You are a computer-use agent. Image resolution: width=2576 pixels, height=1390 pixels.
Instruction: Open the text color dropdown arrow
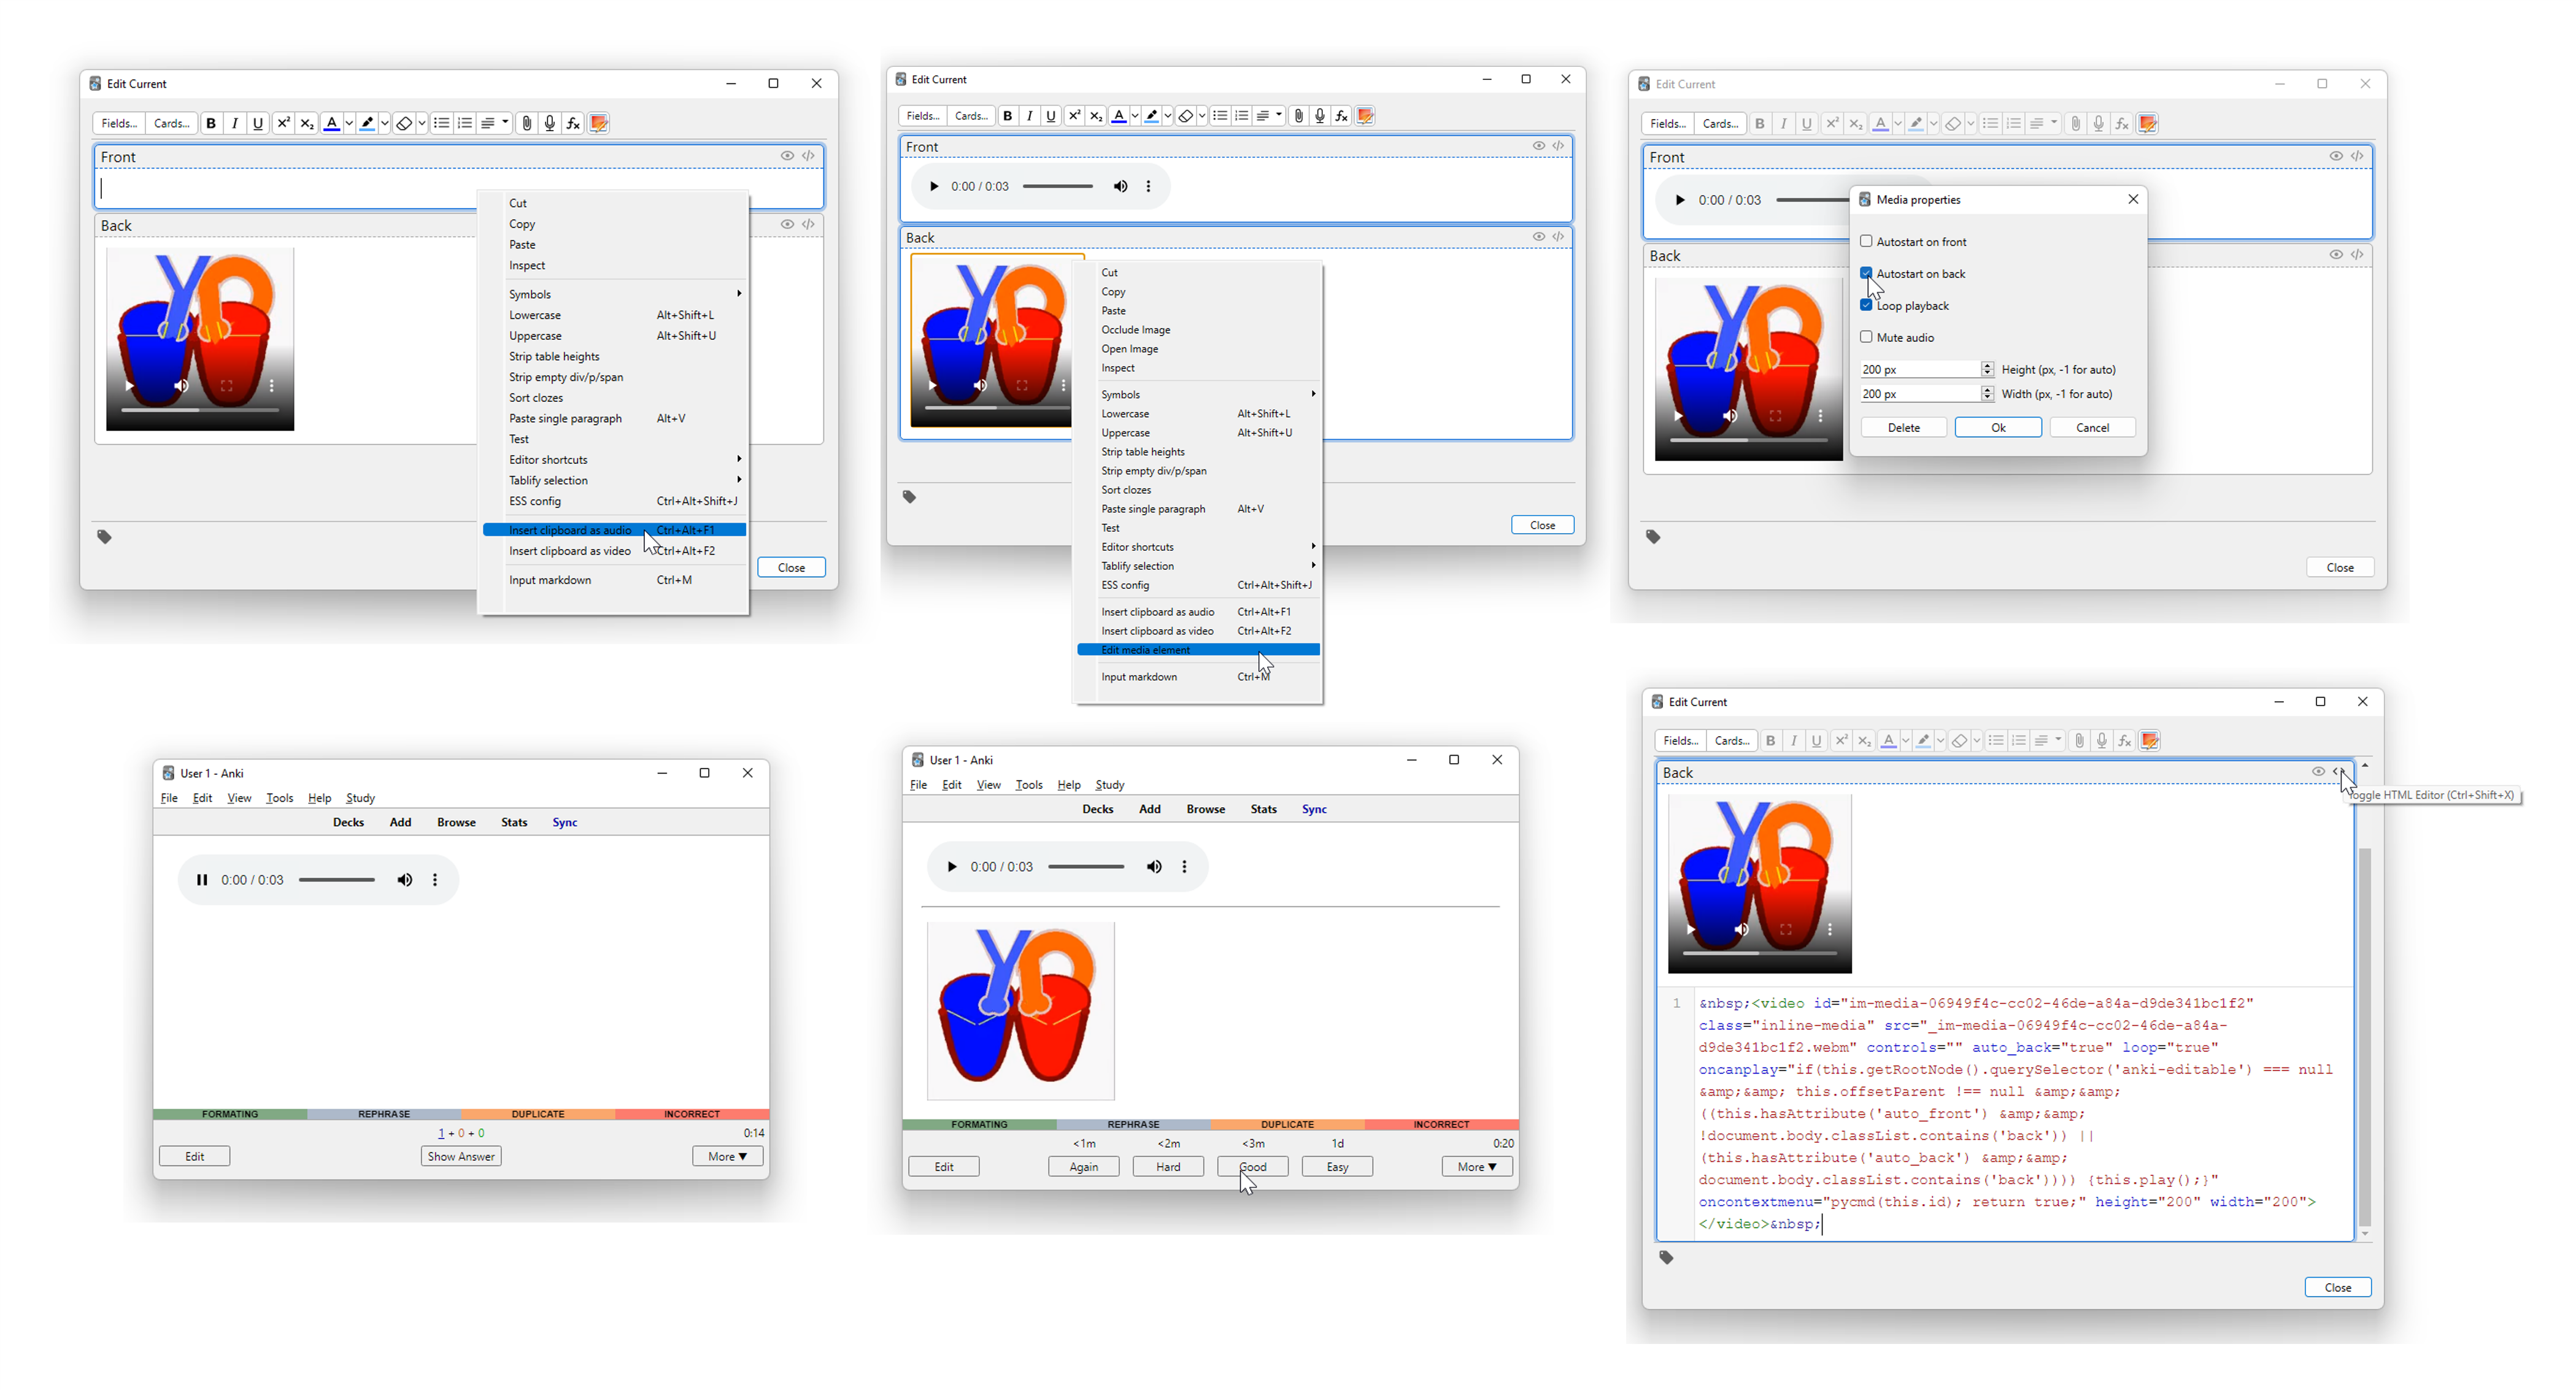(349, 123)
